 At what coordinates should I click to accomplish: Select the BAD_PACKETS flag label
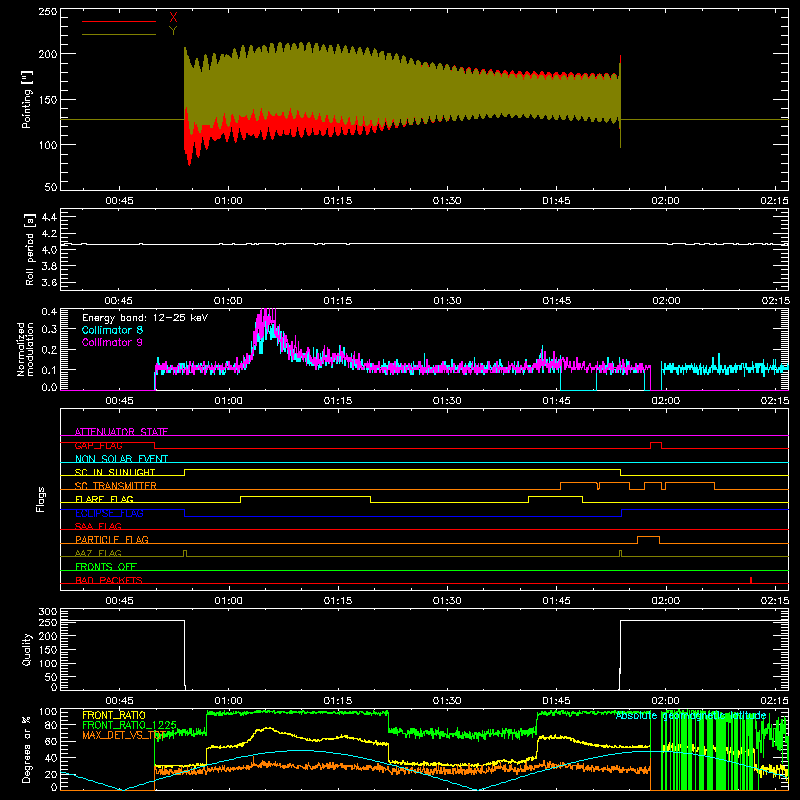coord(109,580)
